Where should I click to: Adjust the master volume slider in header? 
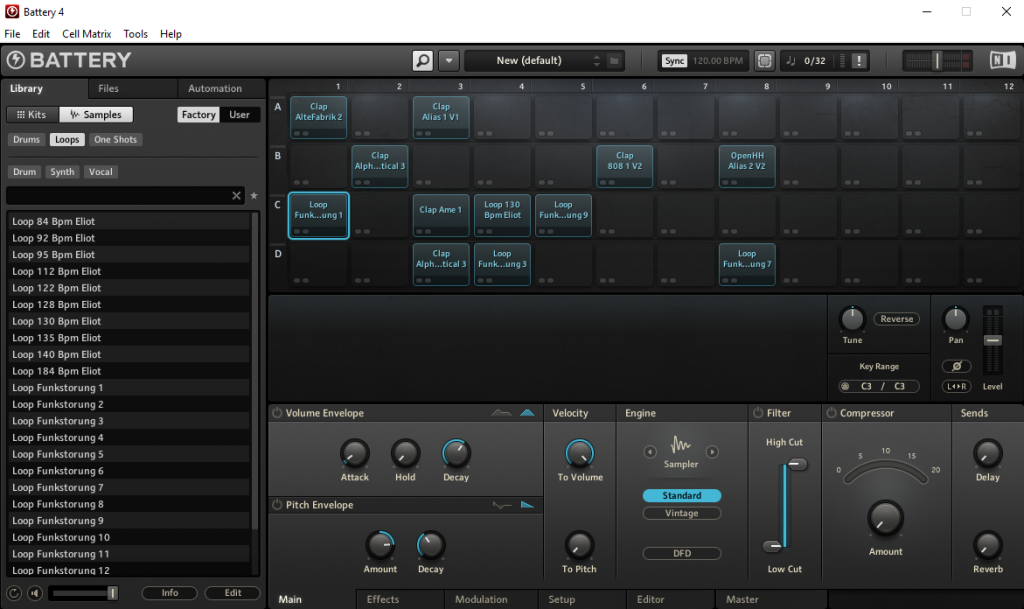(936, 61)
